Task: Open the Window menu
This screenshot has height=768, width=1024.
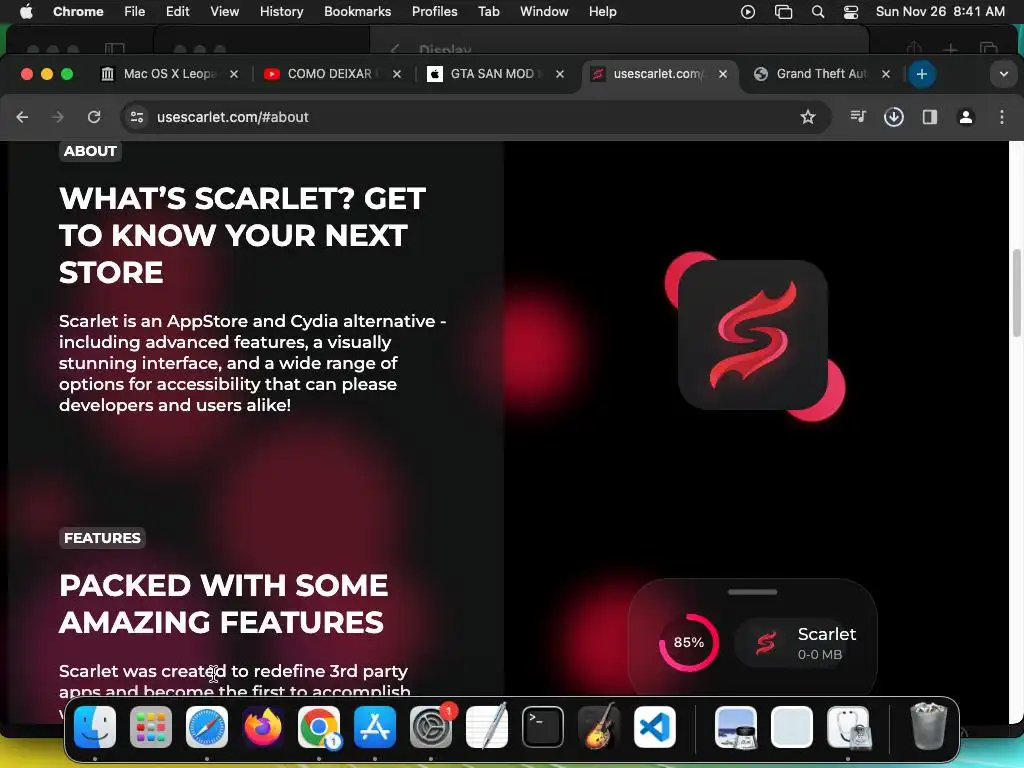Action: tap(544, 11)
